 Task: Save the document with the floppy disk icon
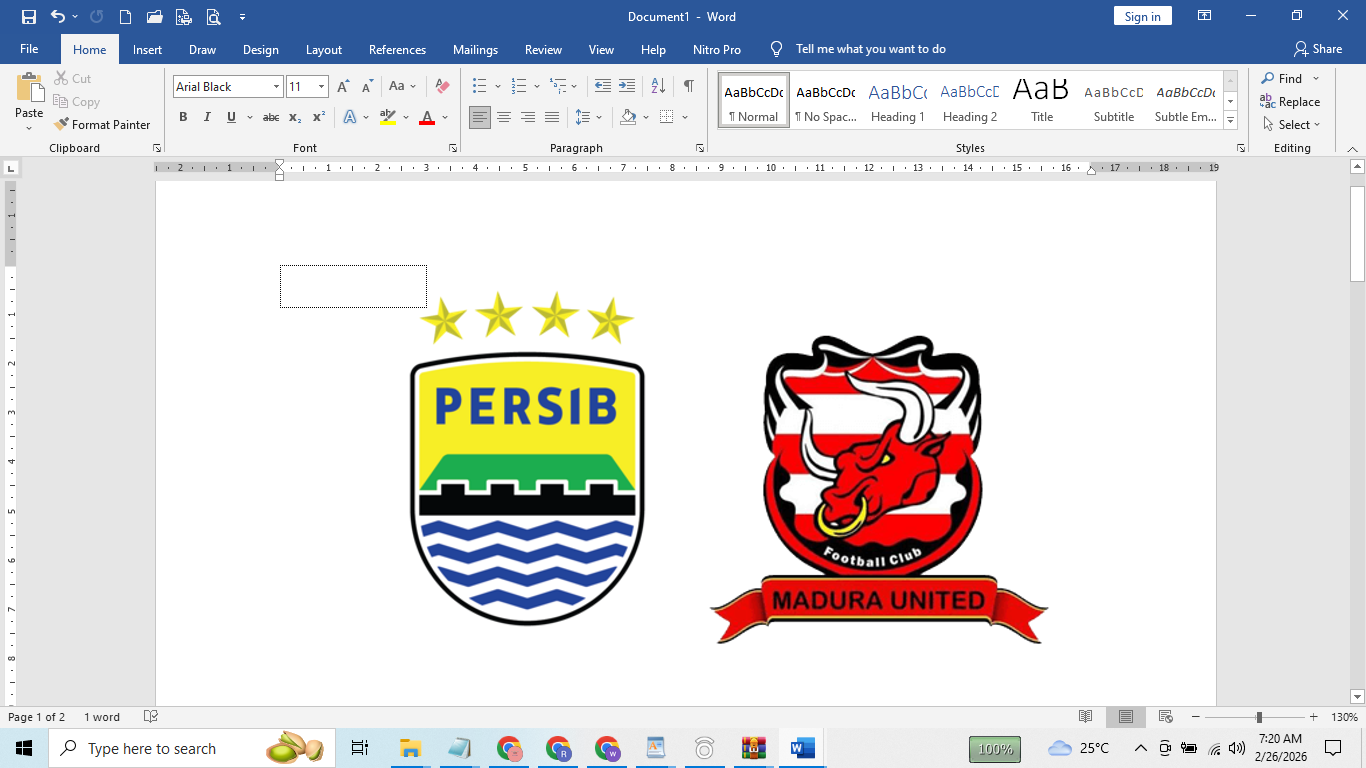click(28, 17)
